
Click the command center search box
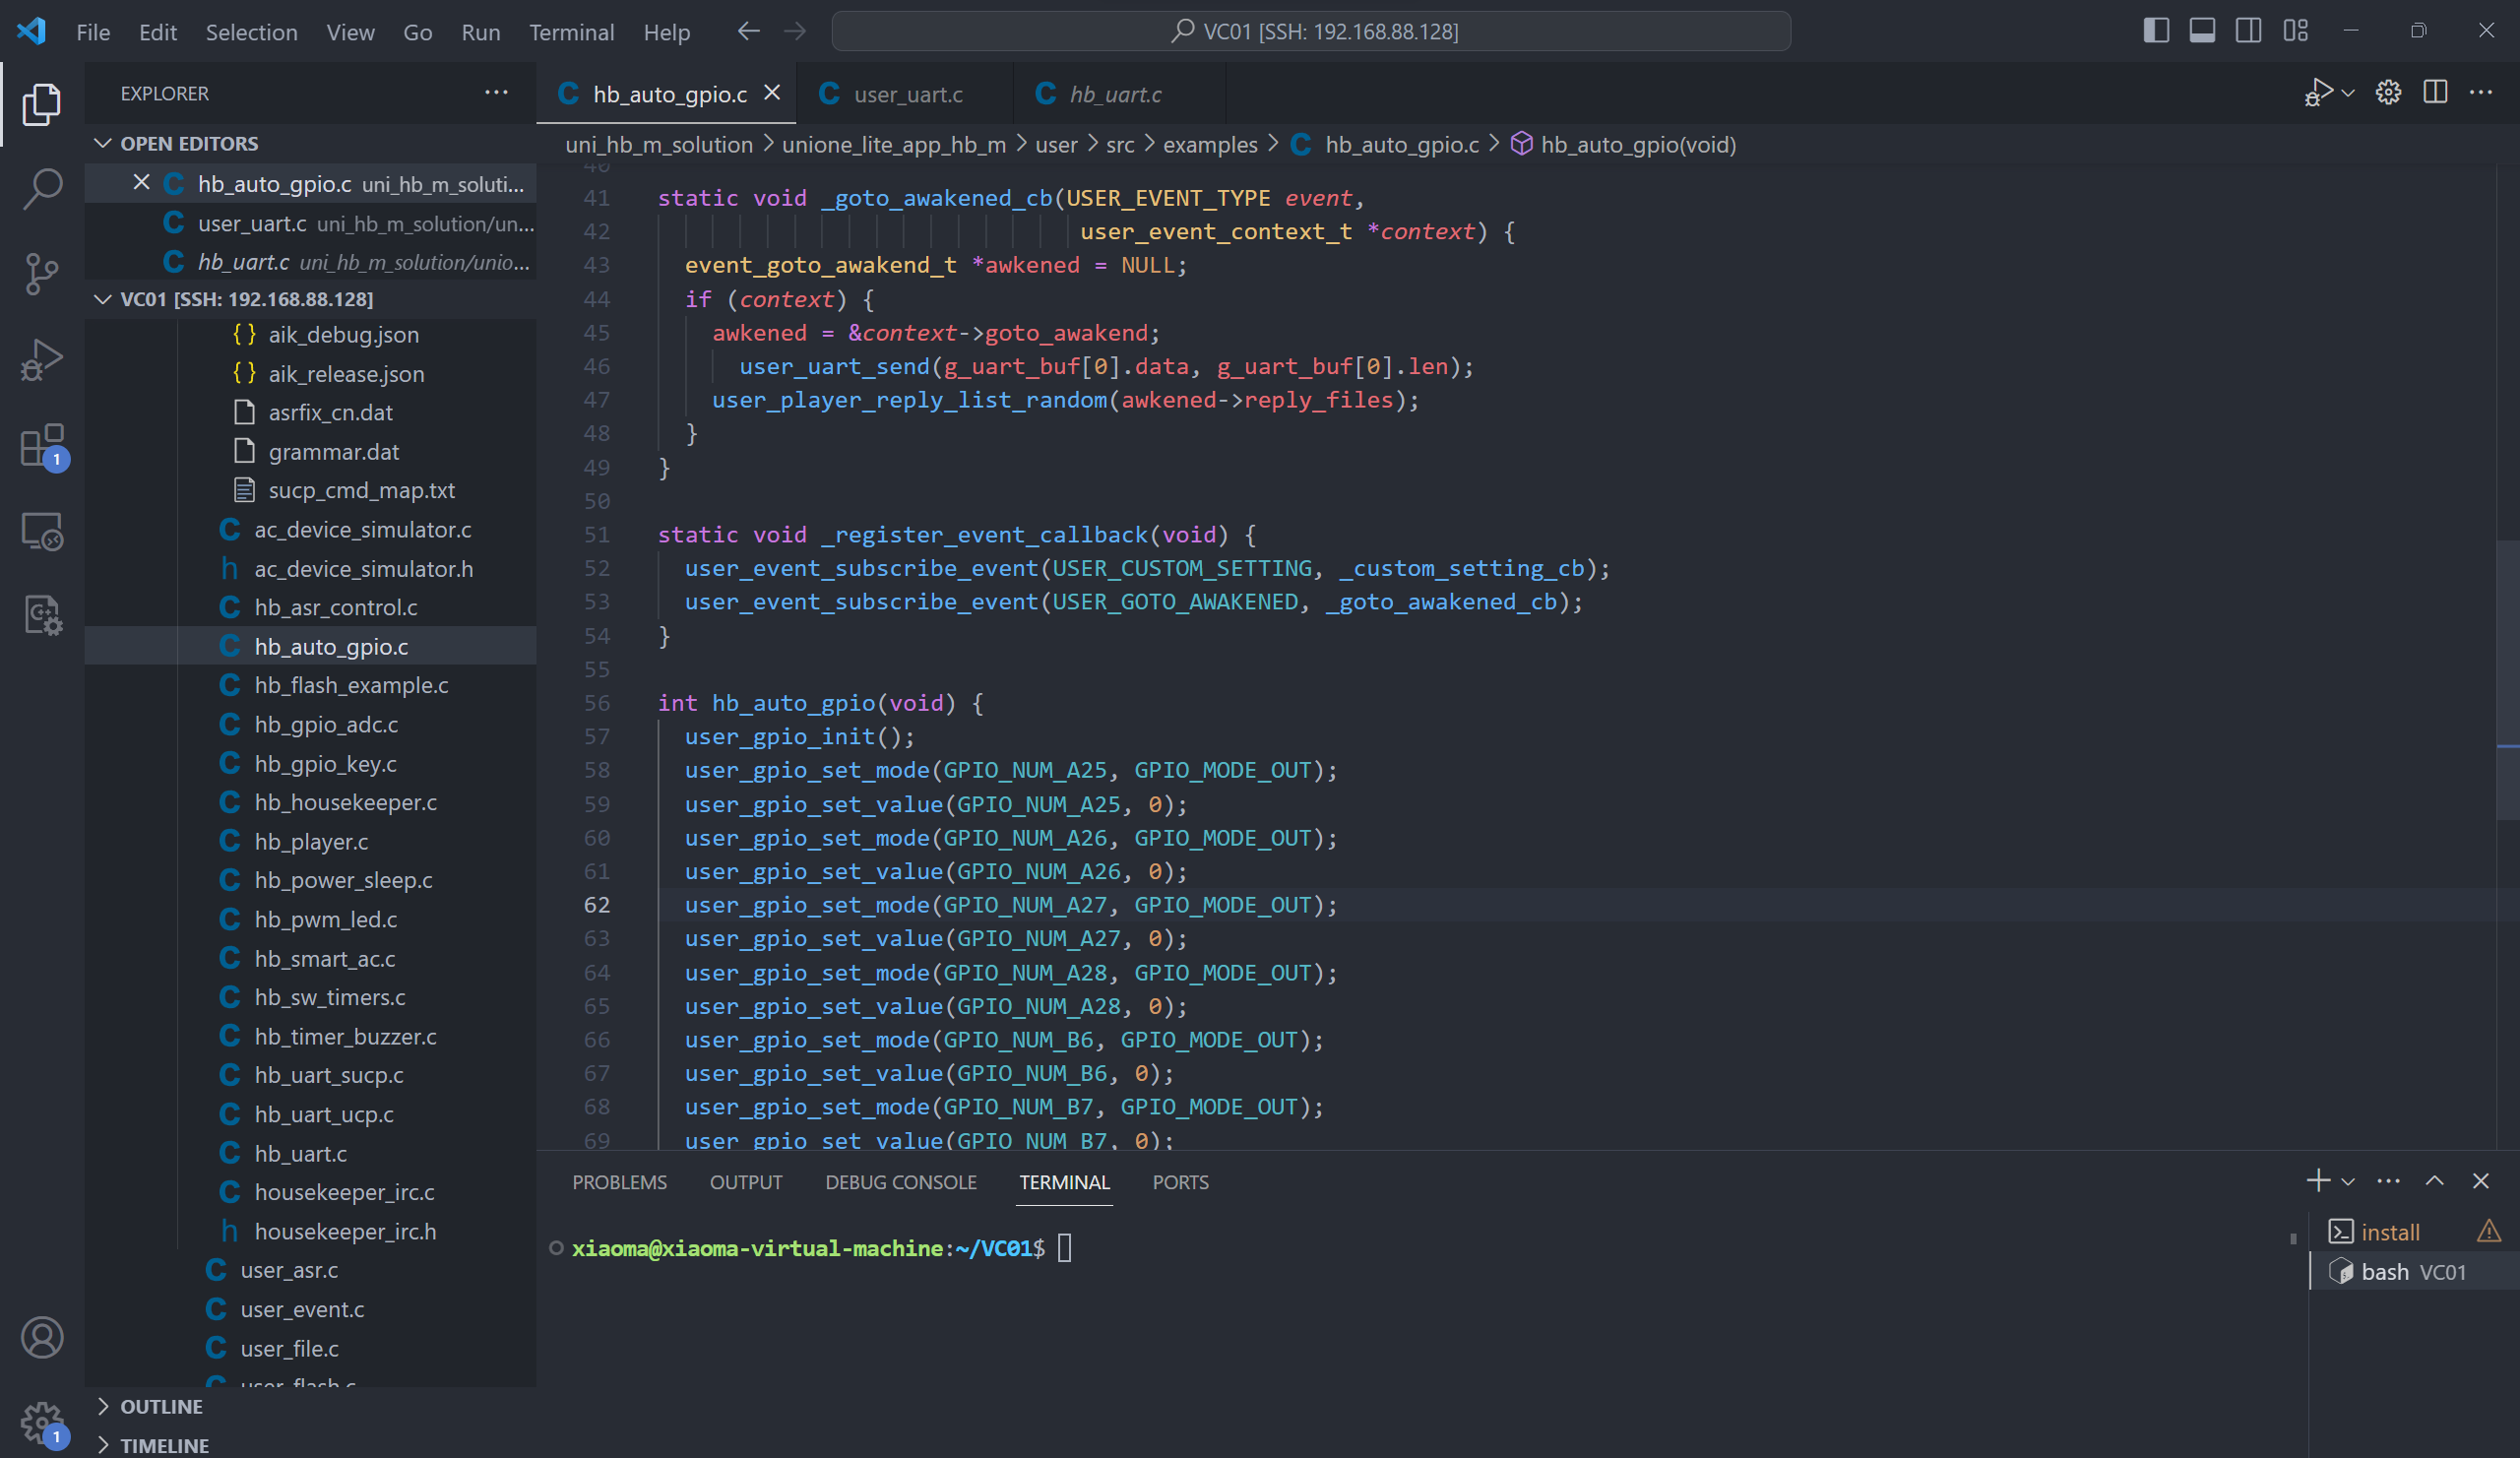(1311, 31)
